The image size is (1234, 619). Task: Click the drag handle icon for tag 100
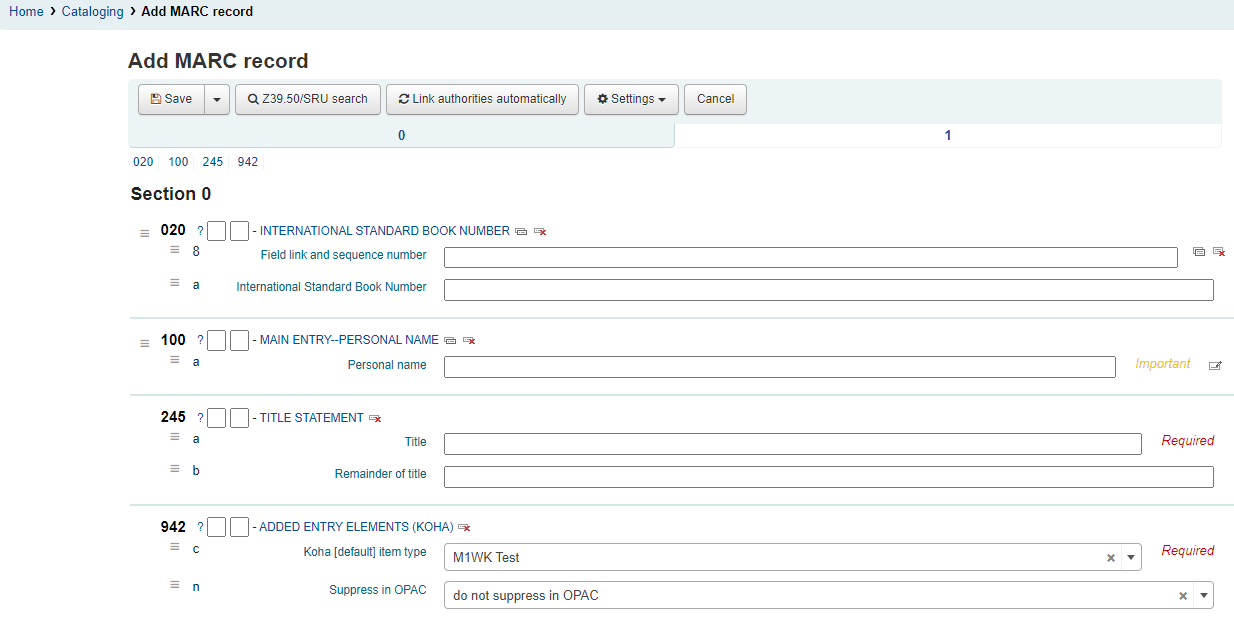click(x=145, y=343)
